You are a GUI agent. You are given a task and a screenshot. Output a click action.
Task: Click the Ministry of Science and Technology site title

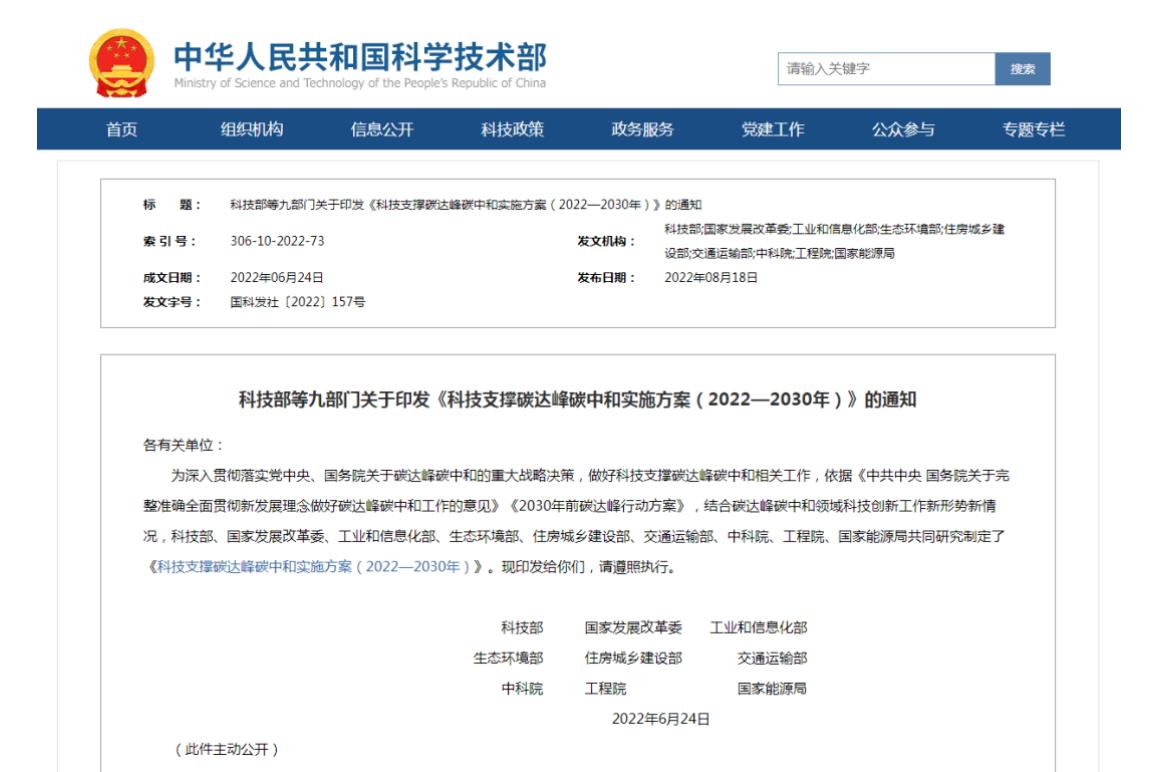360,65
